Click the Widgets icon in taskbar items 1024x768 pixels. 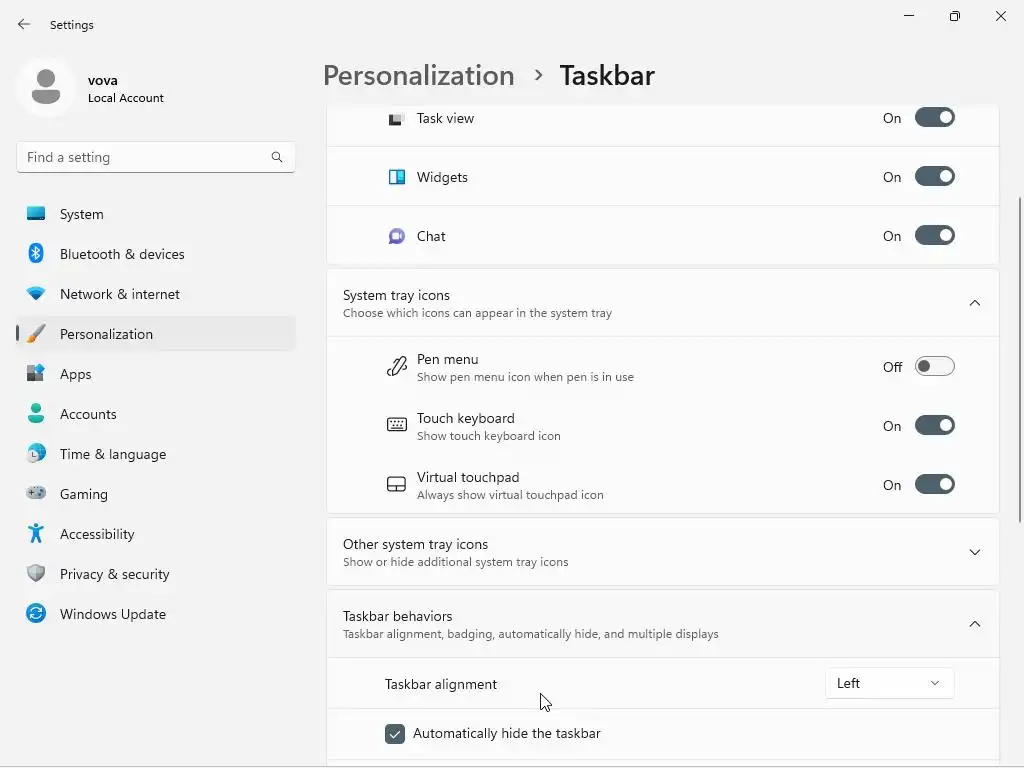point(397,177)
